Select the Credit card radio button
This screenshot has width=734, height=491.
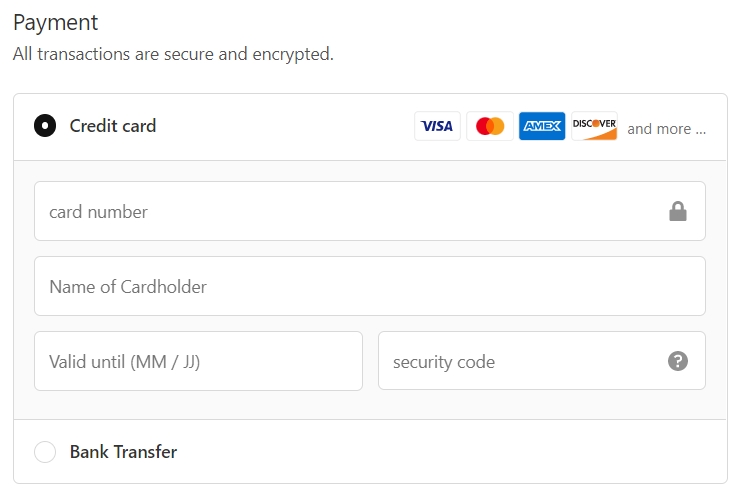coord(45,125)
